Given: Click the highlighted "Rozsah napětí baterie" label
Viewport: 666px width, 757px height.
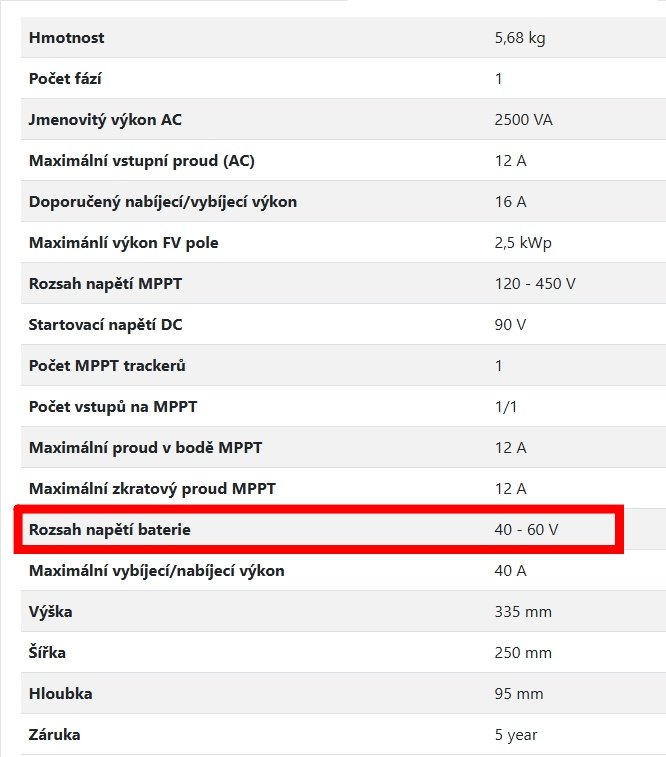Looking at the screenshot, I should pos(110,529).
